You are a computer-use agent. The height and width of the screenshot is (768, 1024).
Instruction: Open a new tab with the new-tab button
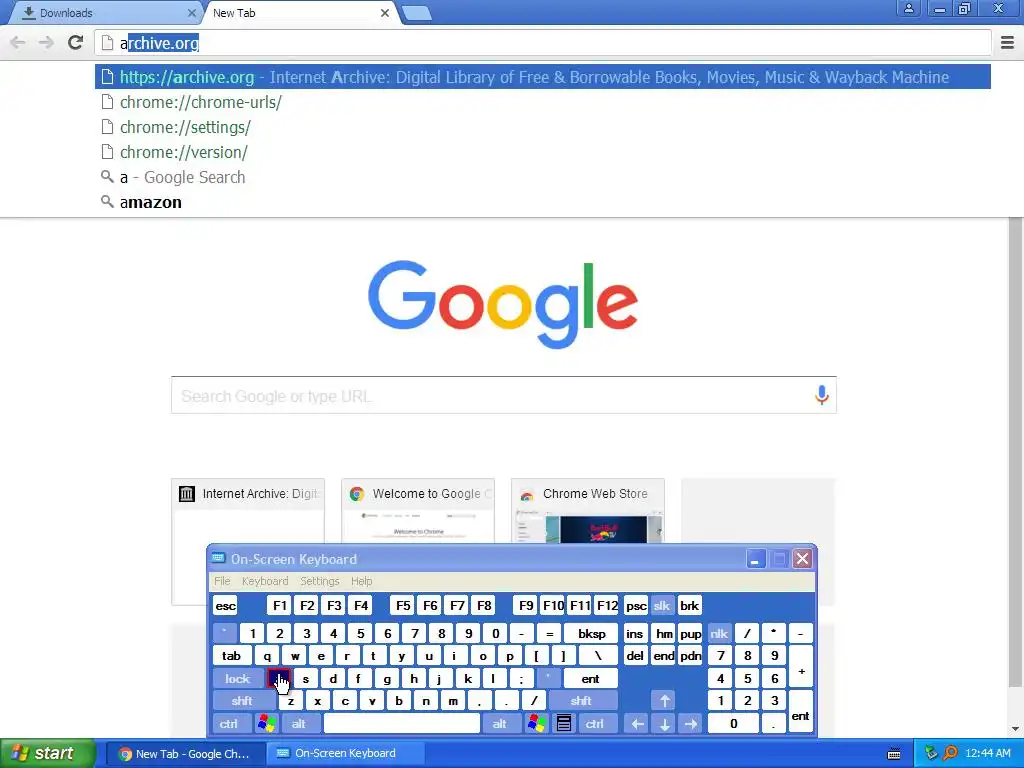click(416, 13)
